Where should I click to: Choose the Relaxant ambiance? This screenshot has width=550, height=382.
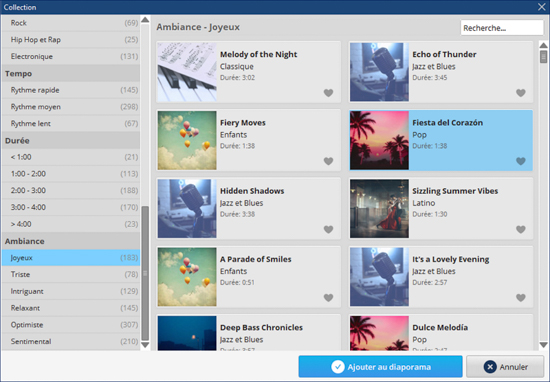[71, 308]
